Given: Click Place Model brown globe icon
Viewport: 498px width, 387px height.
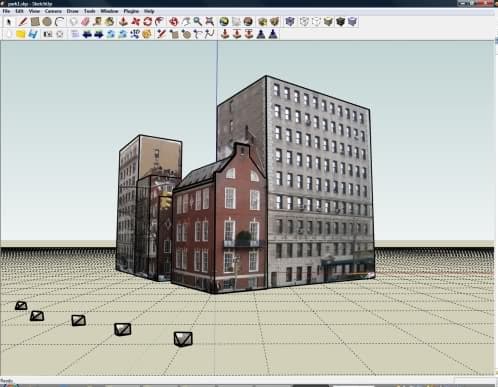Looking at the screenshot, I should tap(248, 22).
